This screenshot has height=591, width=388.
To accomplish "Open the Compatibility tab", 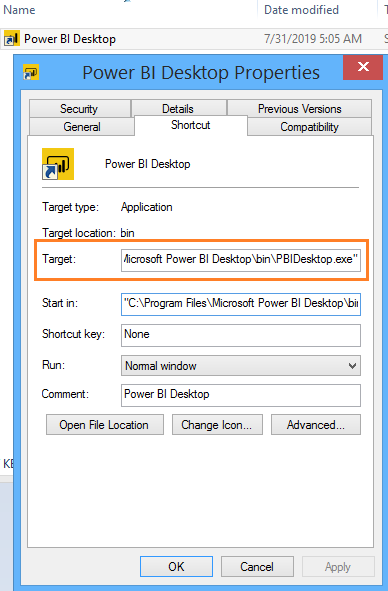I will click(309, 127).
